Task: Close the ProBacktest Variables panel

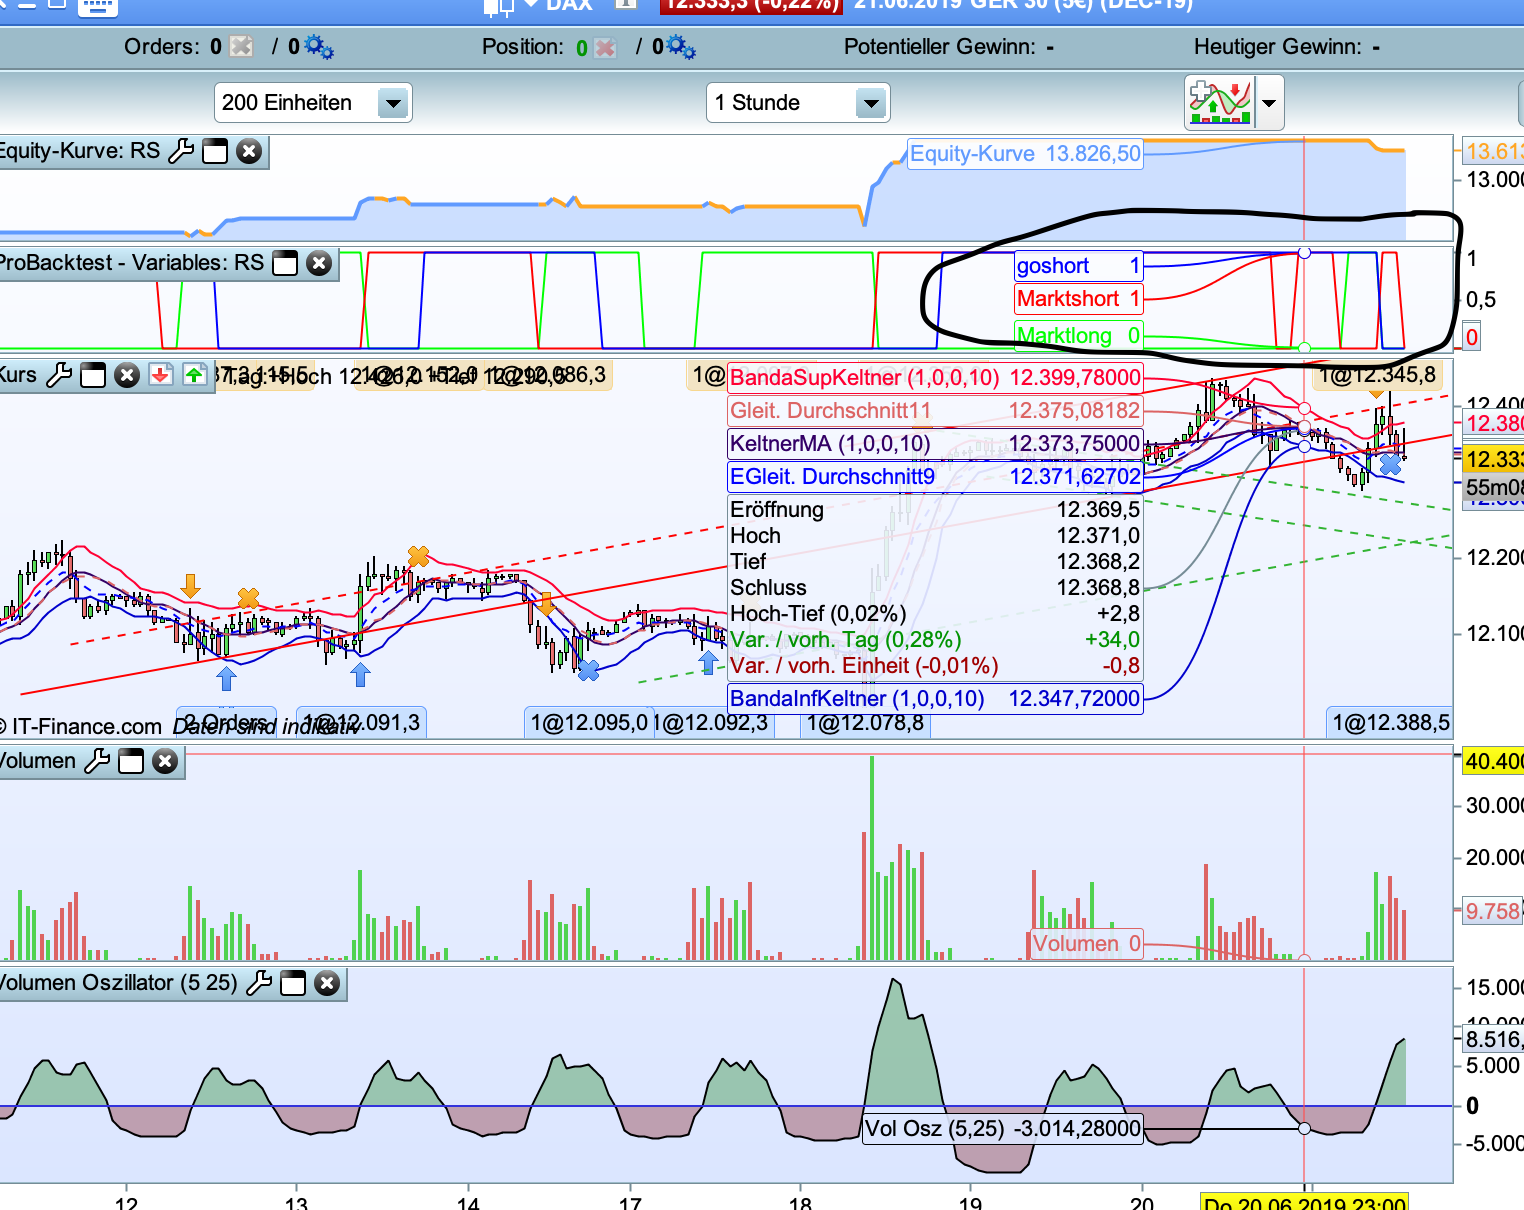Action: [319, 263]
